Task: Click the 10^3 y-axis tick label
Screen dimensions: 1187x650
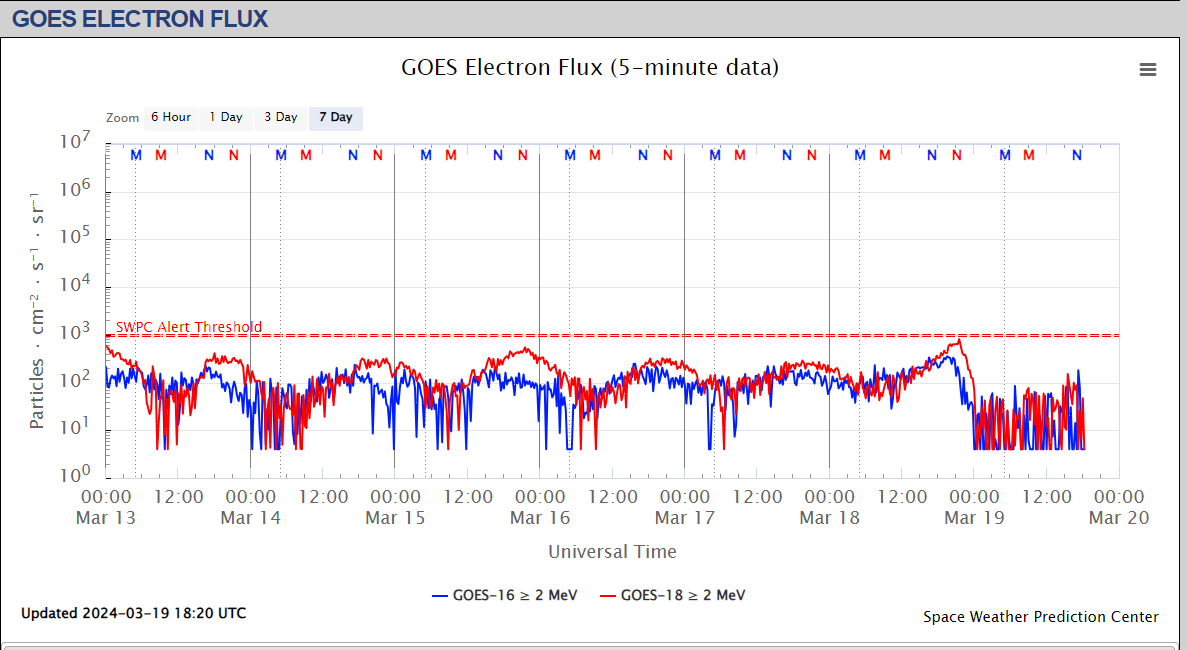Action: pos(75,331)
